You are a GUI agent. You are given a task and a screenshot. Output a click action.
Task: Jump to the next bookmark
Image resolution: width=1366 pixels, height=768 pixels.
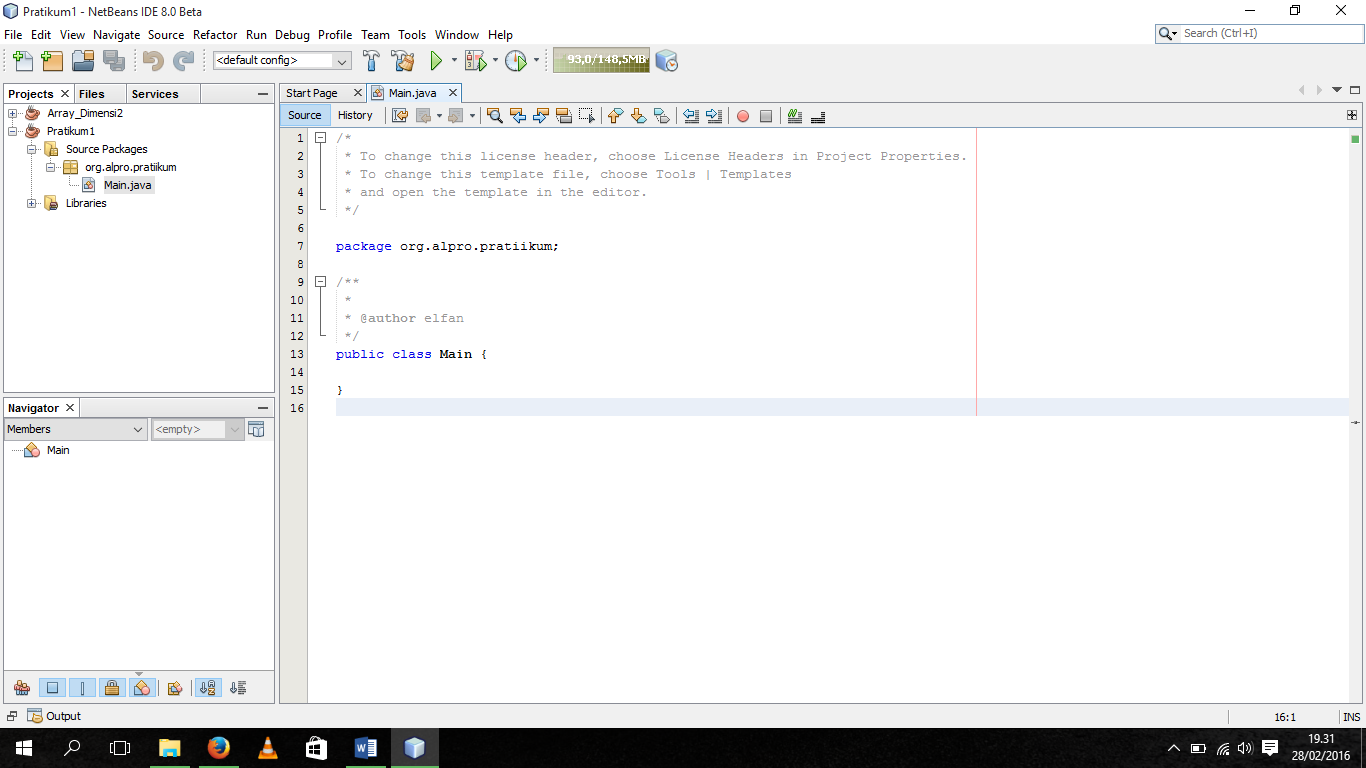click(638, 116)
